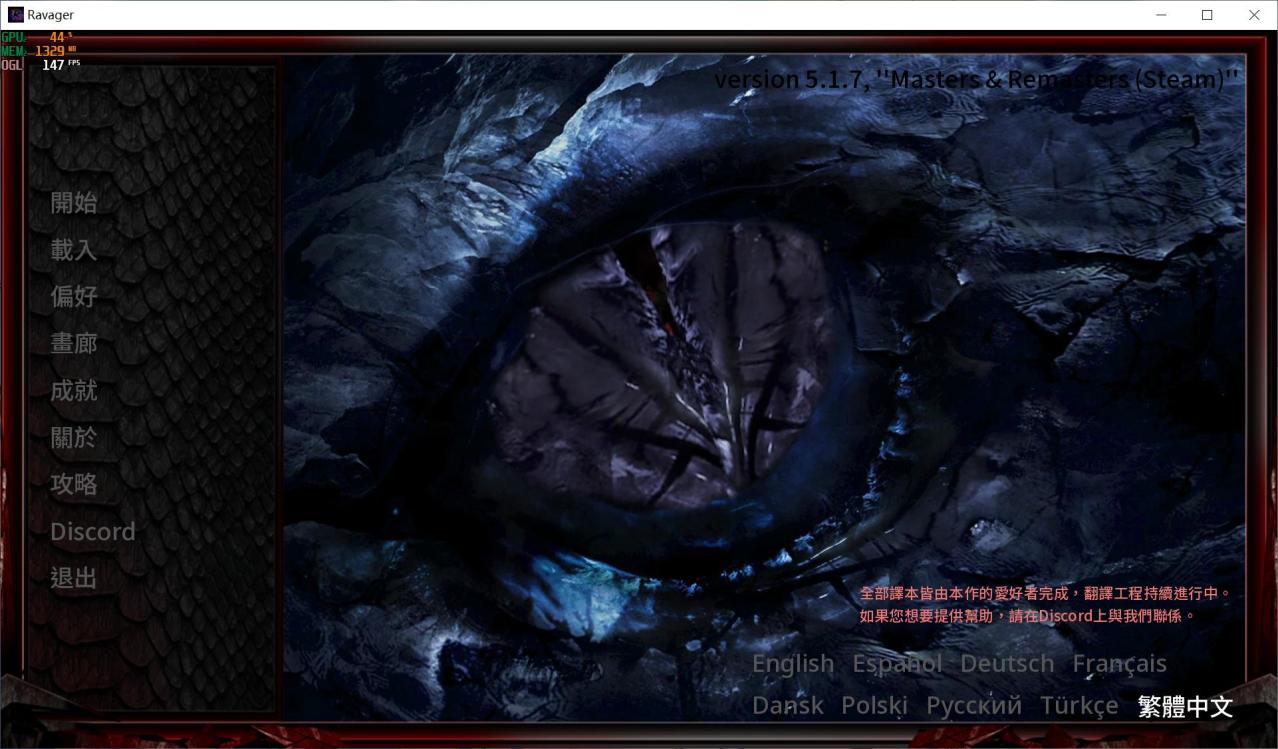Image resolution: width=1278 pixels, height=749 pixels.
Task: Click the Ravager app icon in title bar
Action: click(16, 15)
